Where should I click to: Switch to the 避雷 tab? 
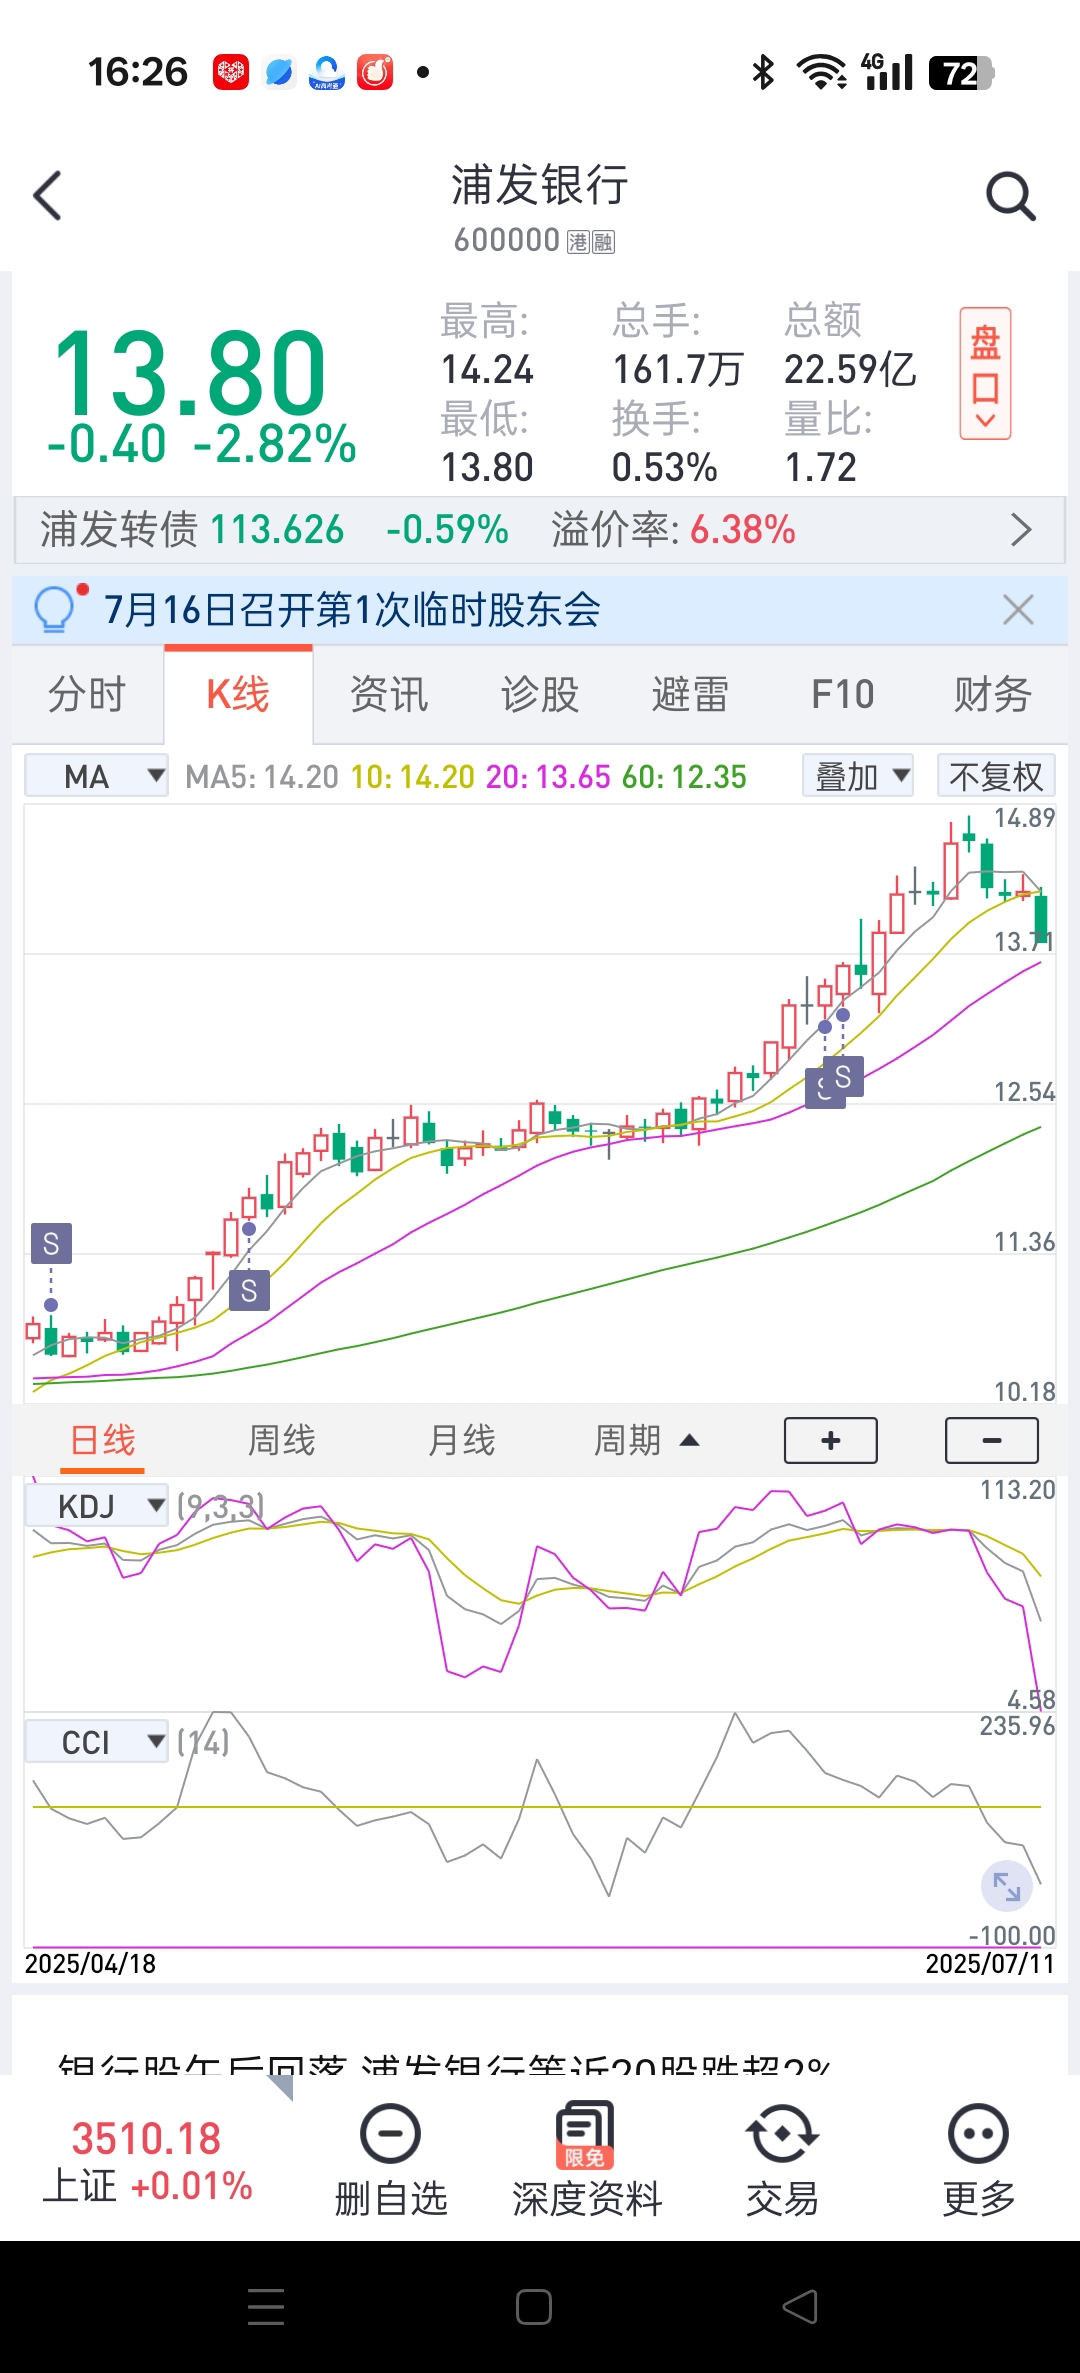click(691, 695)
